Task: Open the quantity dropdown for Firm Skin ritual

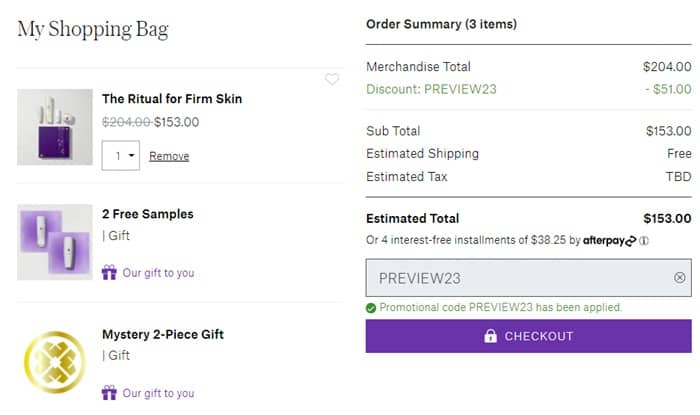Action: click(x=120, y=156)
